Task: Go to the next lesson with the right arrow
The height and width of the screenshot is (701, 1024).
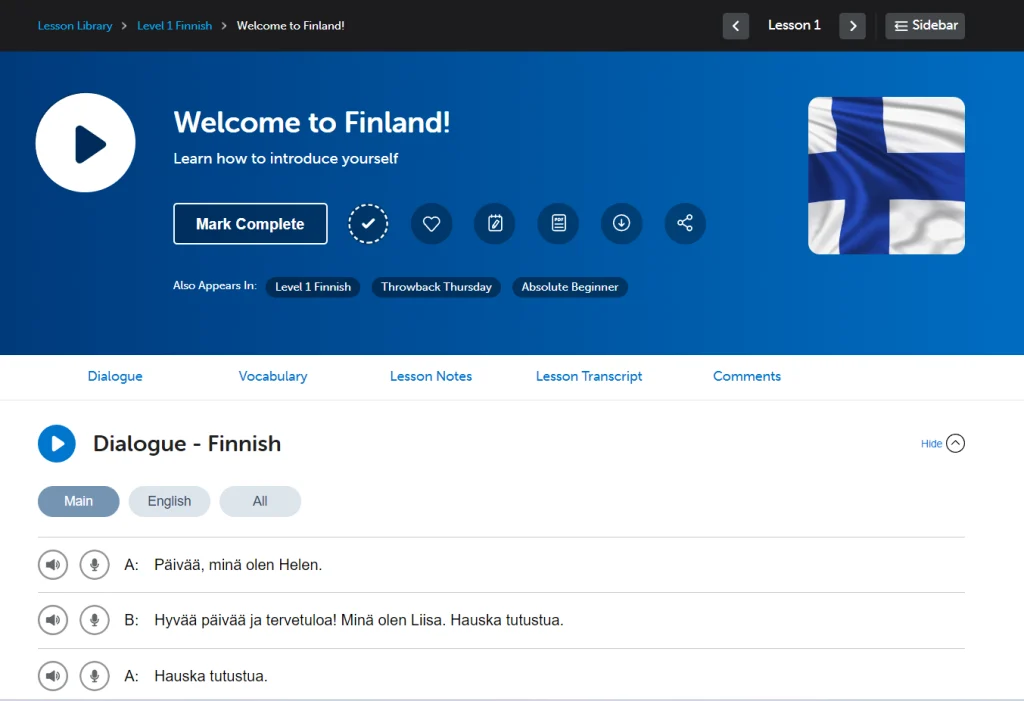Action: (852, 26)
